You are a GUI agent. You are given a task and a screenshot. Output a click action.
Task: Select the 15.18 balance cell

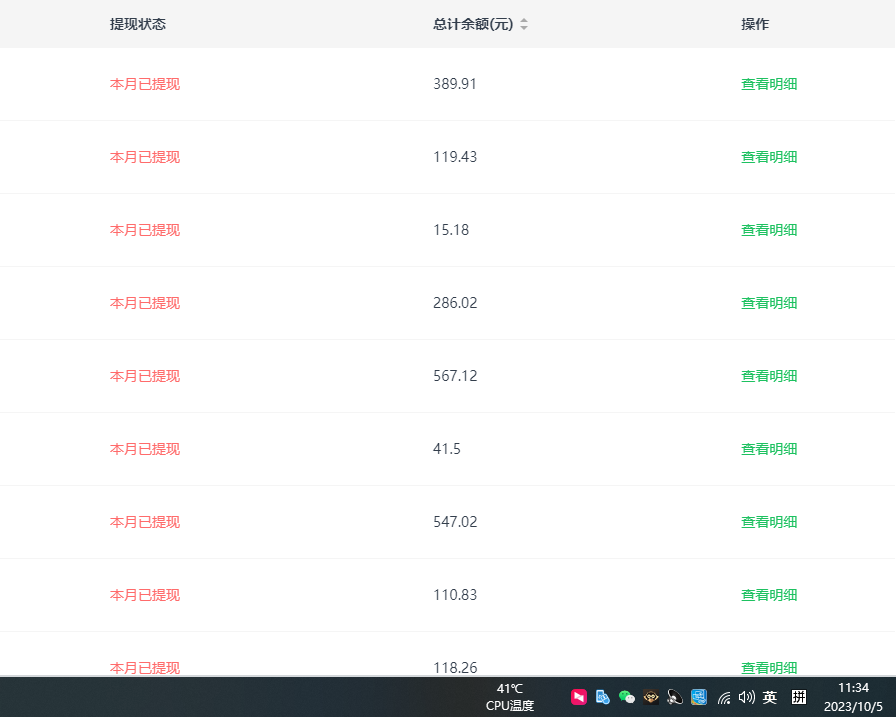click(451, 230)
